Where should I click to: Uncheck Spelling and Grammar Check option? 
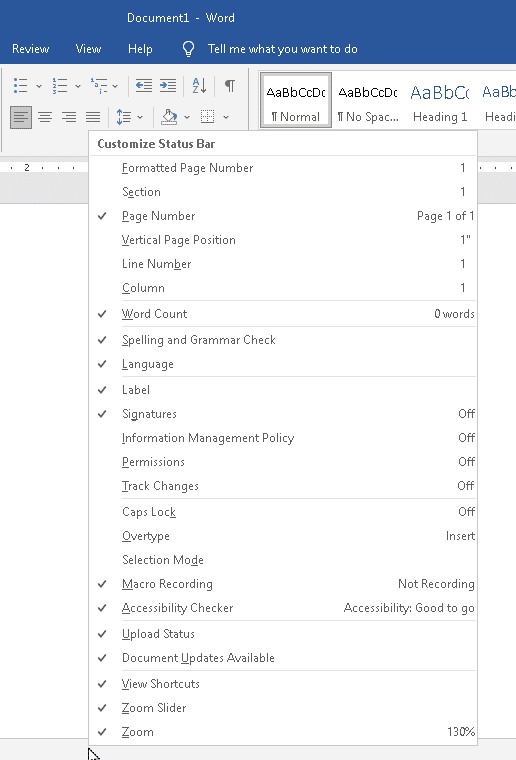[283, 340]
